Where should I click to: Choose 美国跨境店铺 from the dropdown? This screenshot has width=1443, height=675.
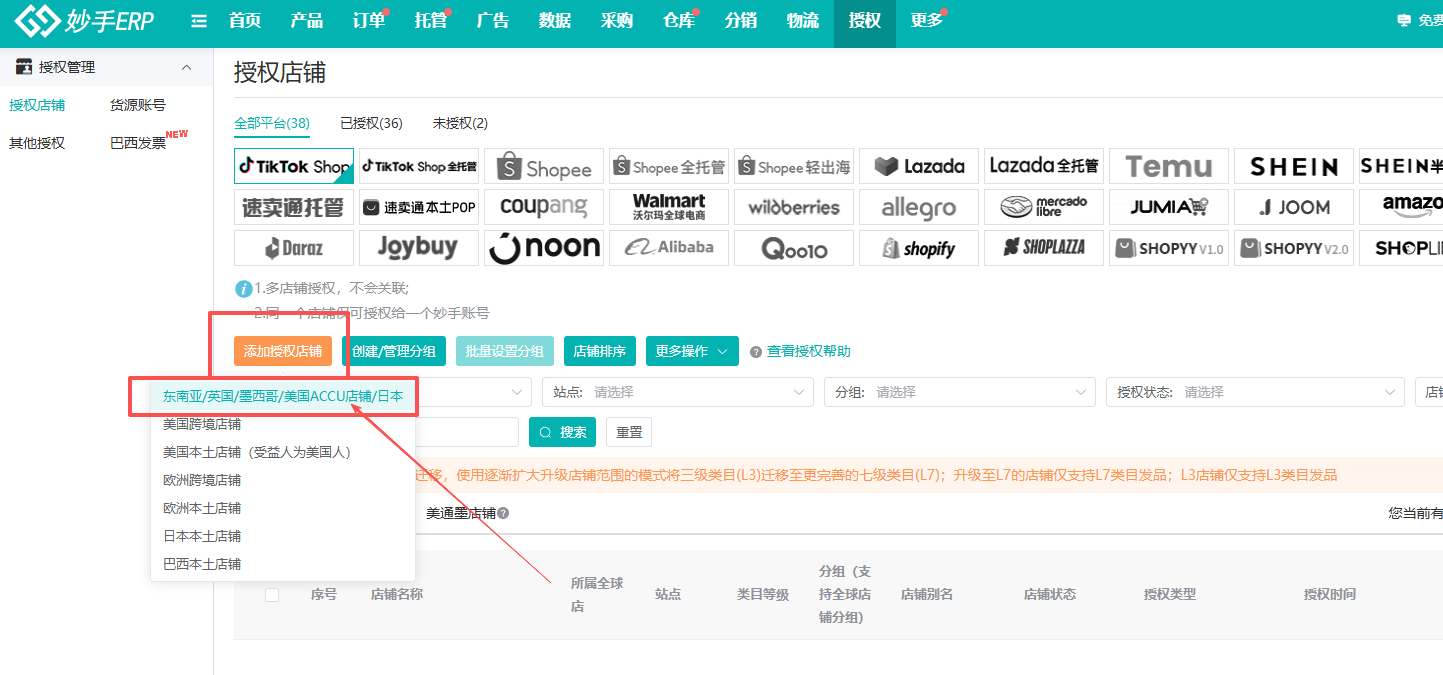(x=283, y=424)
